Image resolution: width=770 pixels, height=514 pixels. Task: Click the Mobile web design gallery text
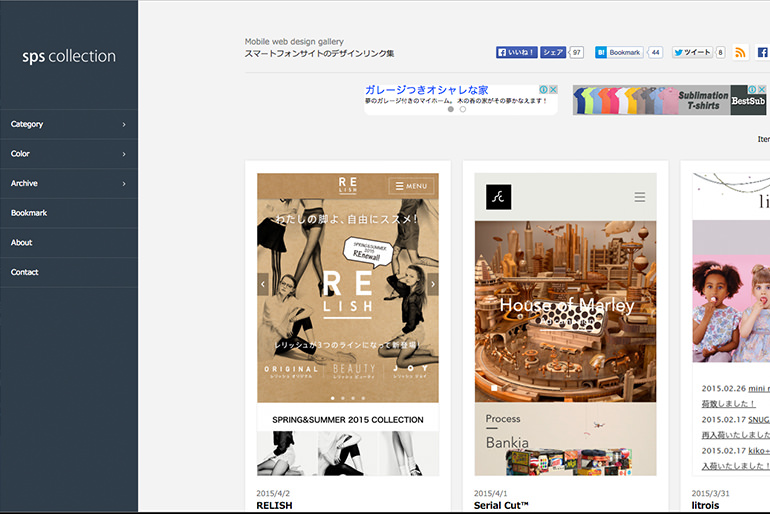[x=294, y=42]
